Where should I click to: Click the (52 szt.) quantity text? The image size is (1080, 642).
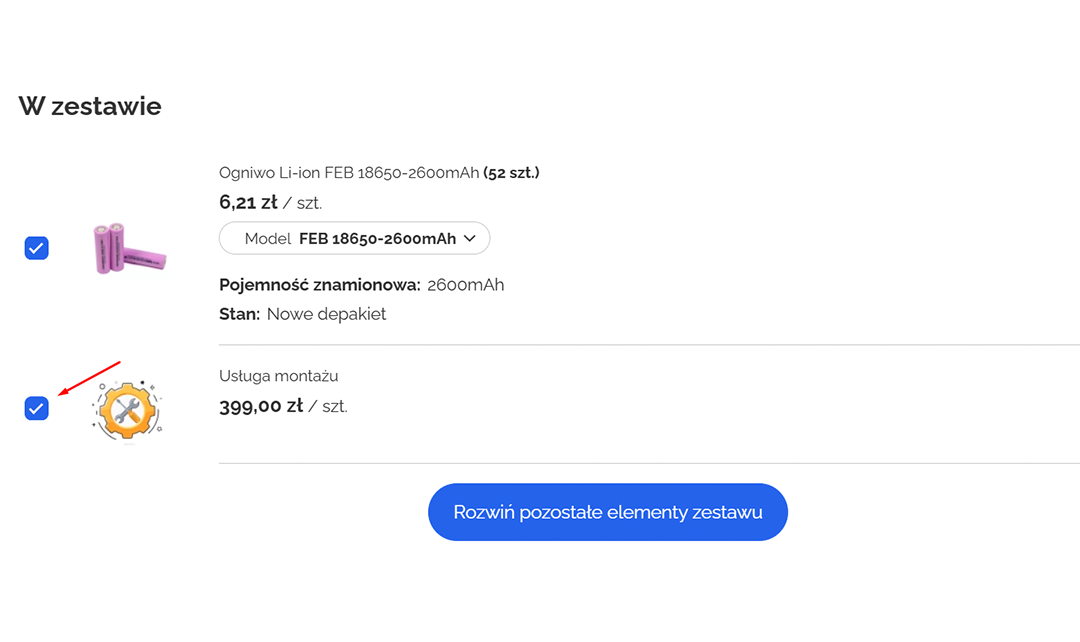(x=511, y=173)
